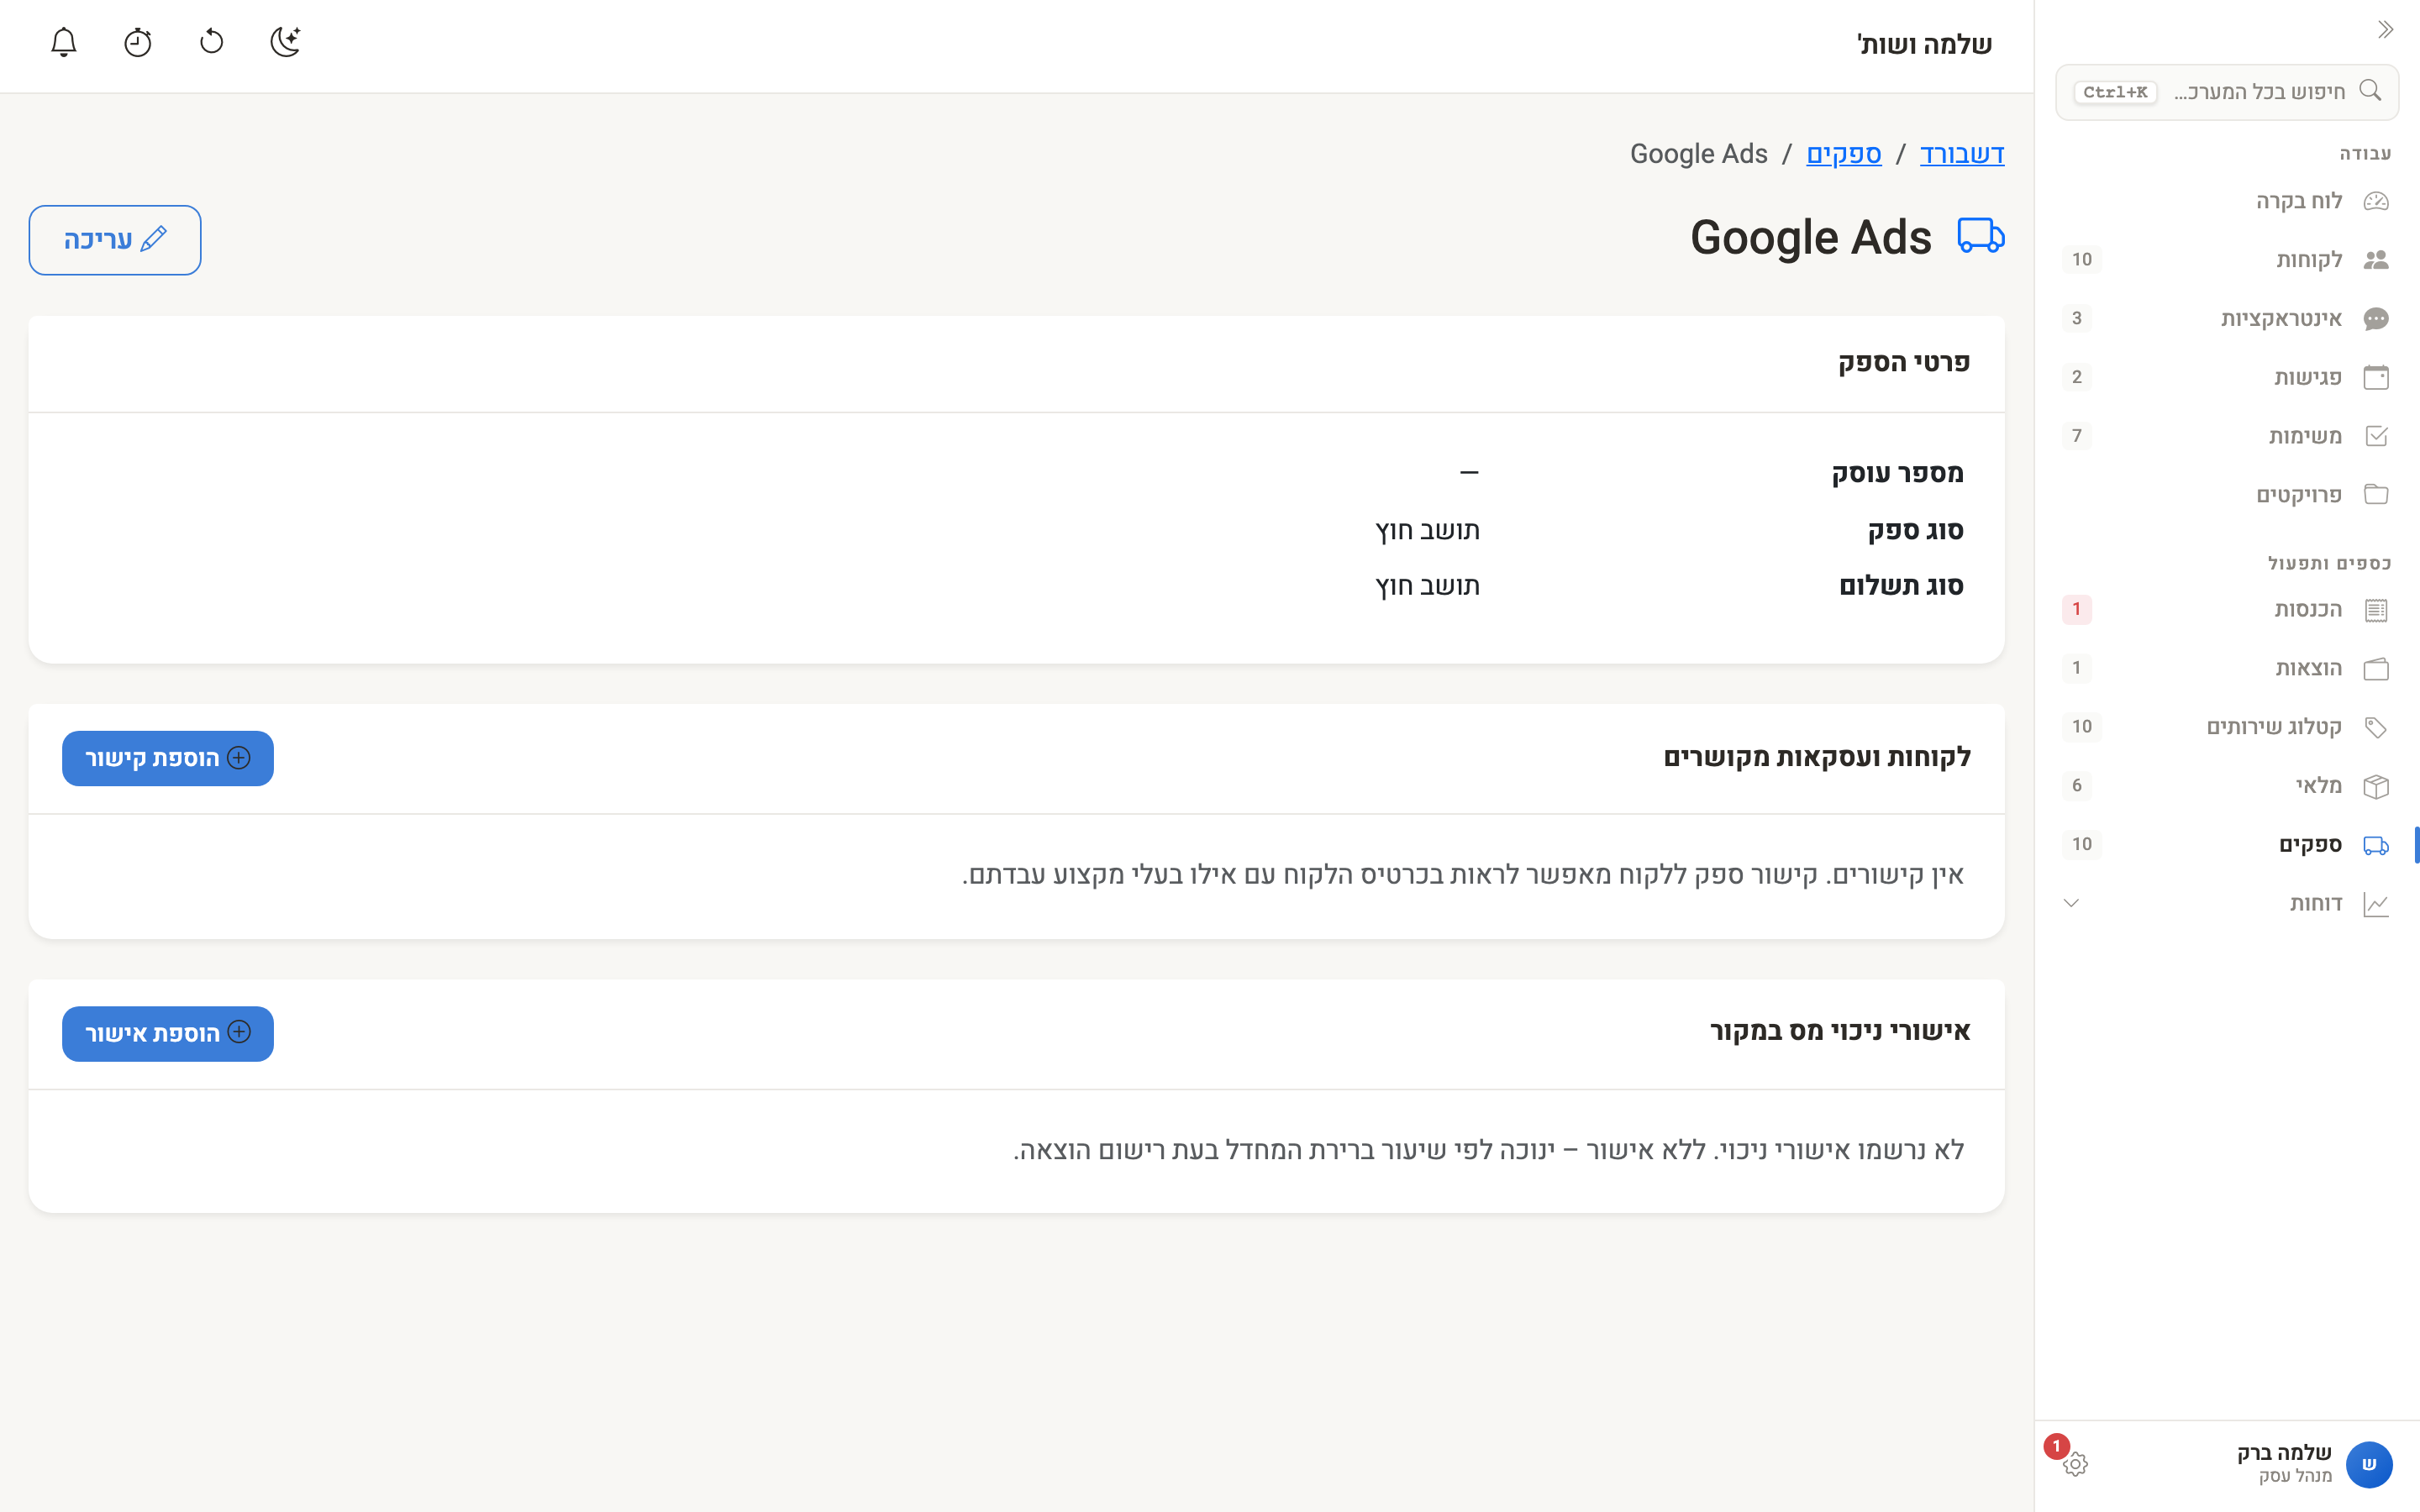The image size is (2420, 1512).
Task: Open לקוחות customers in sidebar
Action: tap(2227, 260)
